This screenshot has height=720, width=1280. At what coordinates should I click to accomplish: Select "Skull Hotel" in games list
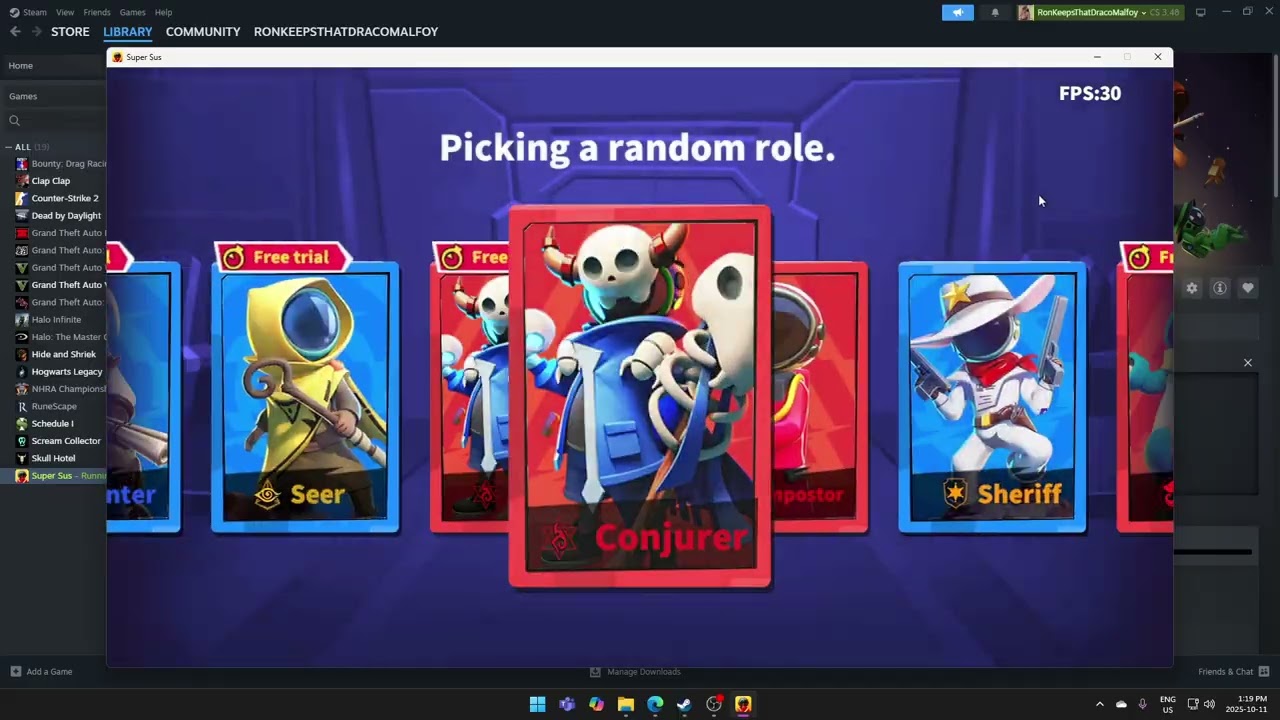pos(53,458)
